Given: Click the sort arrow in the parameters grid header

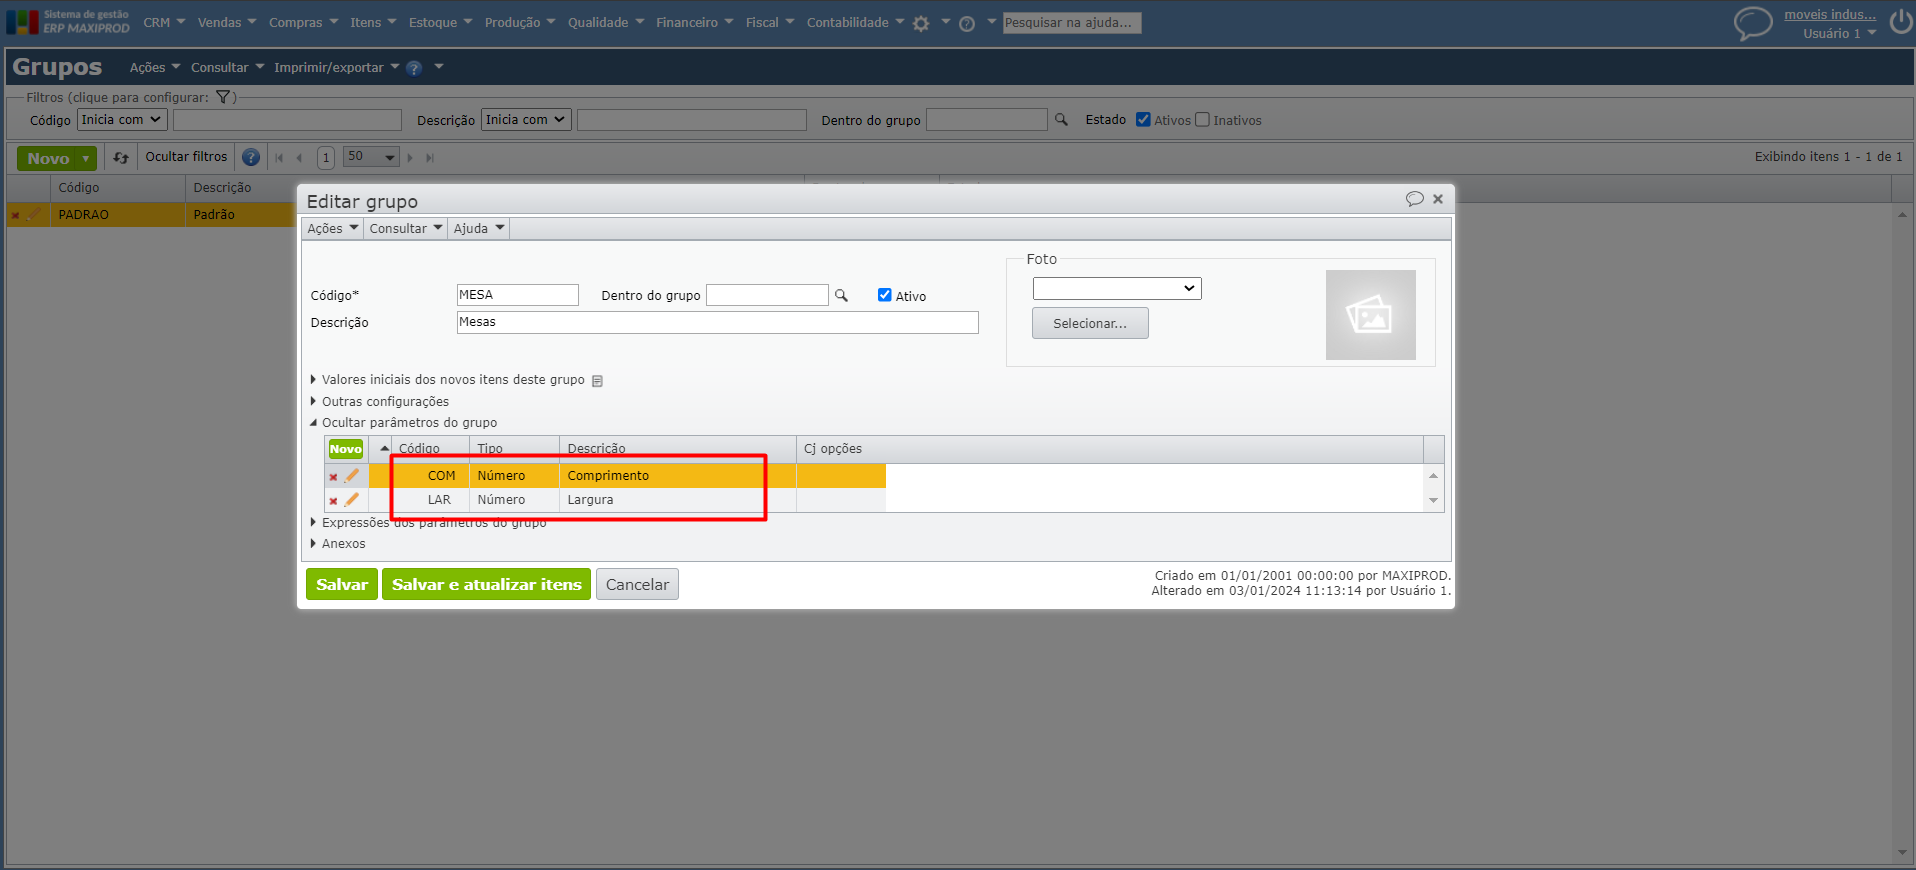Looking at the screenshot, I should [x=384, y=449].
